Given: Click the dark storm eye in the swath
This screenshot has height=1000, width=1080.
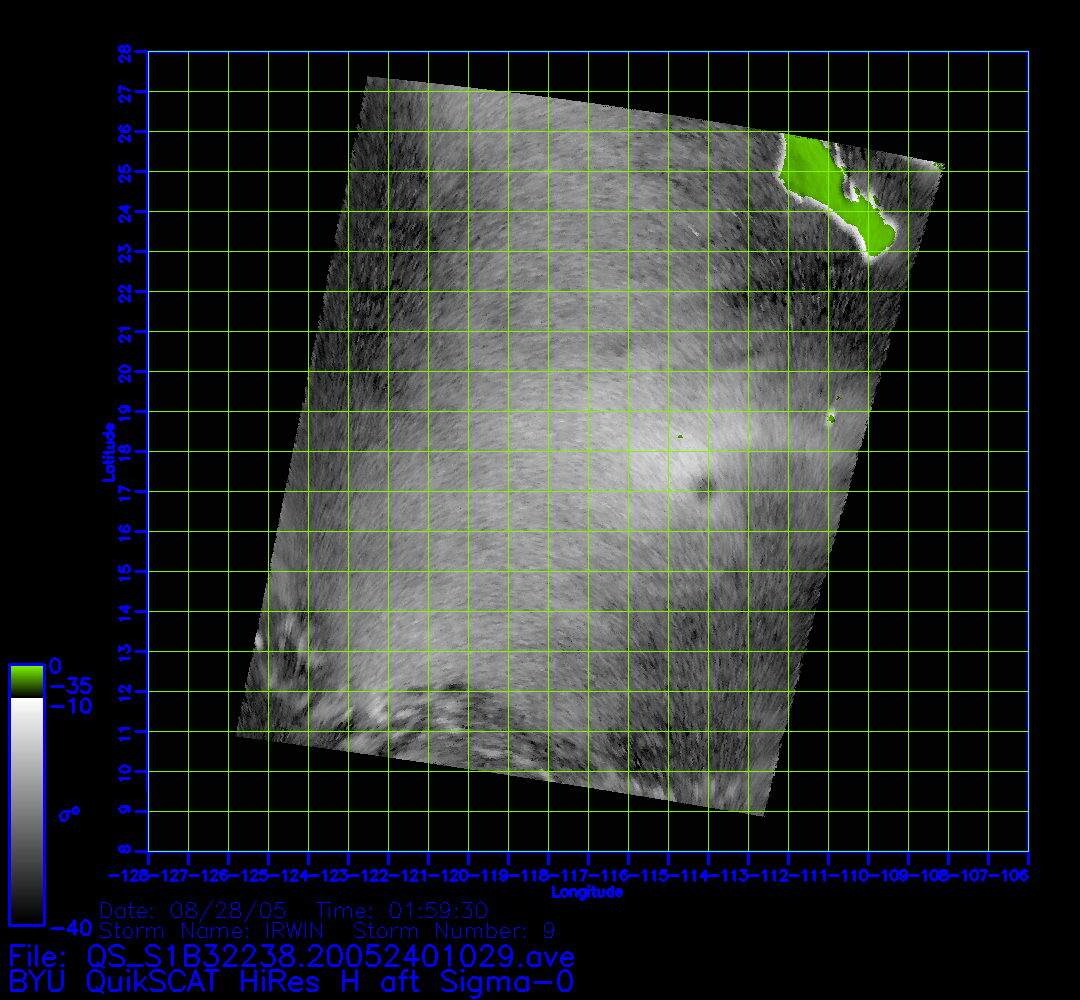Looking at the screenshot, I should tap(706, 487).
